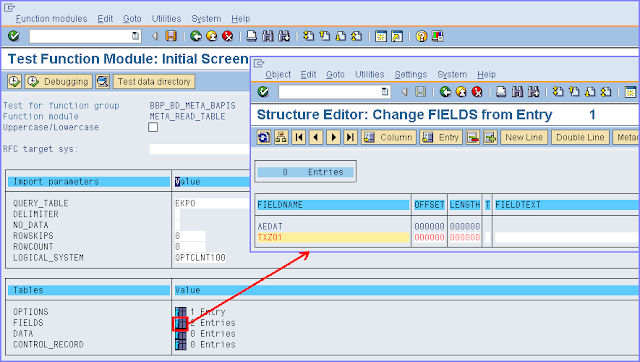
Task: Click red Cancel icon in main window toolbar
Action: (228, 36)
